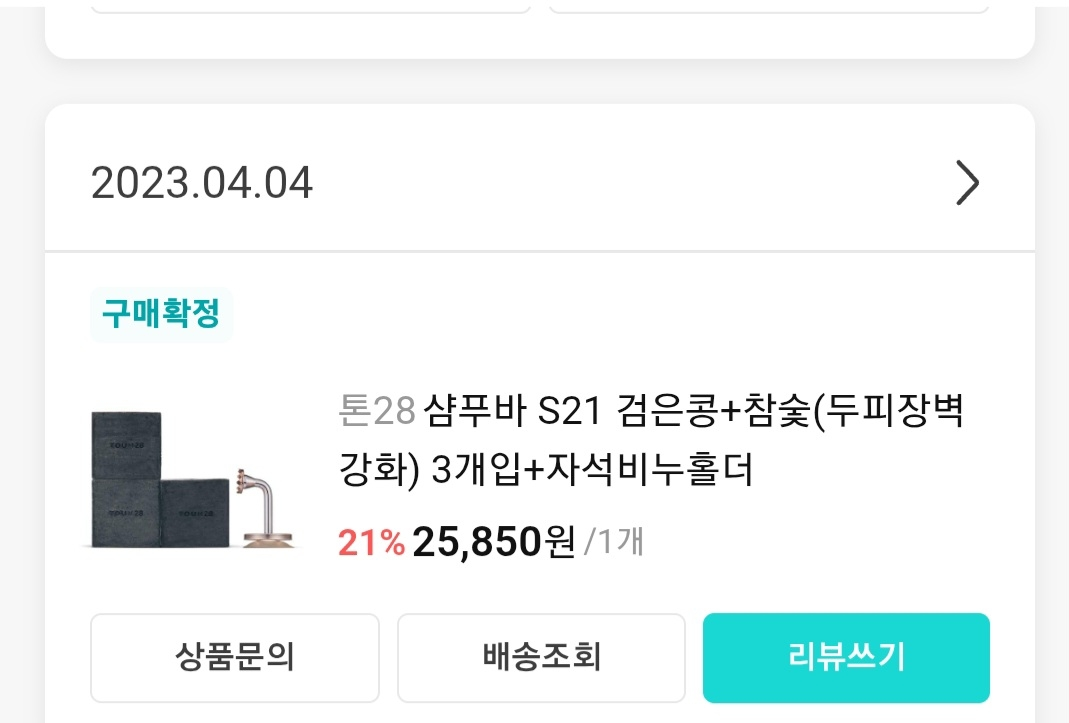Expand the 2023.04.04 order details arrow

click(967, 183)
